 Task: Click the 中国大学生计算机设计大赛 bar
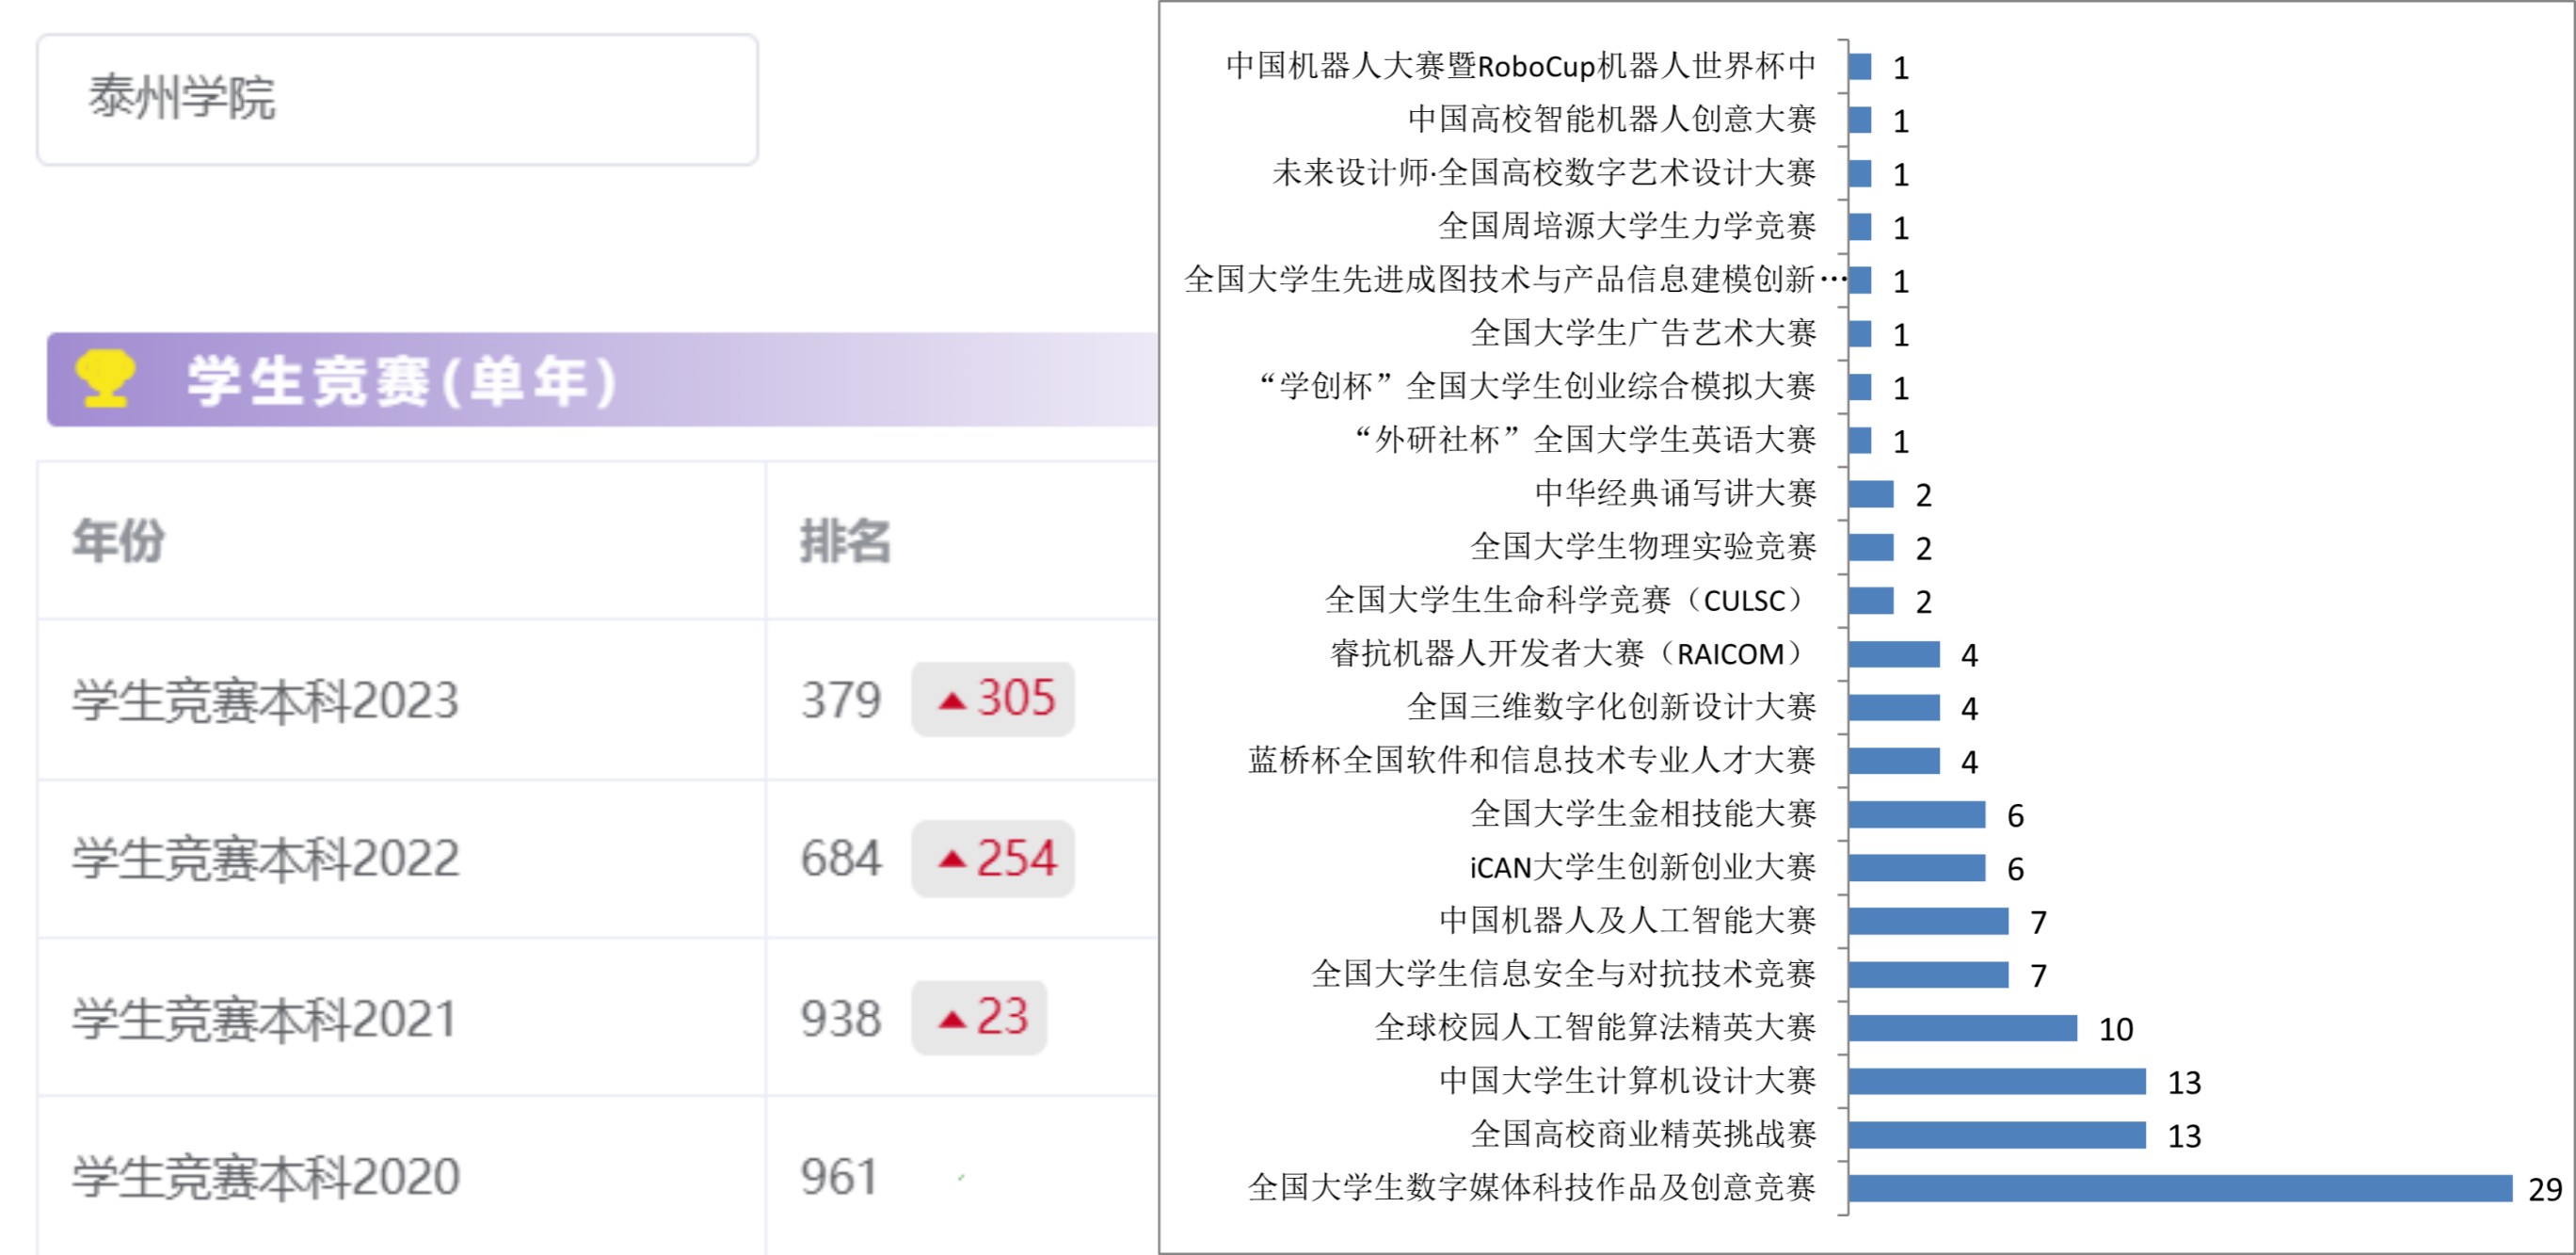[1997, 1081]
